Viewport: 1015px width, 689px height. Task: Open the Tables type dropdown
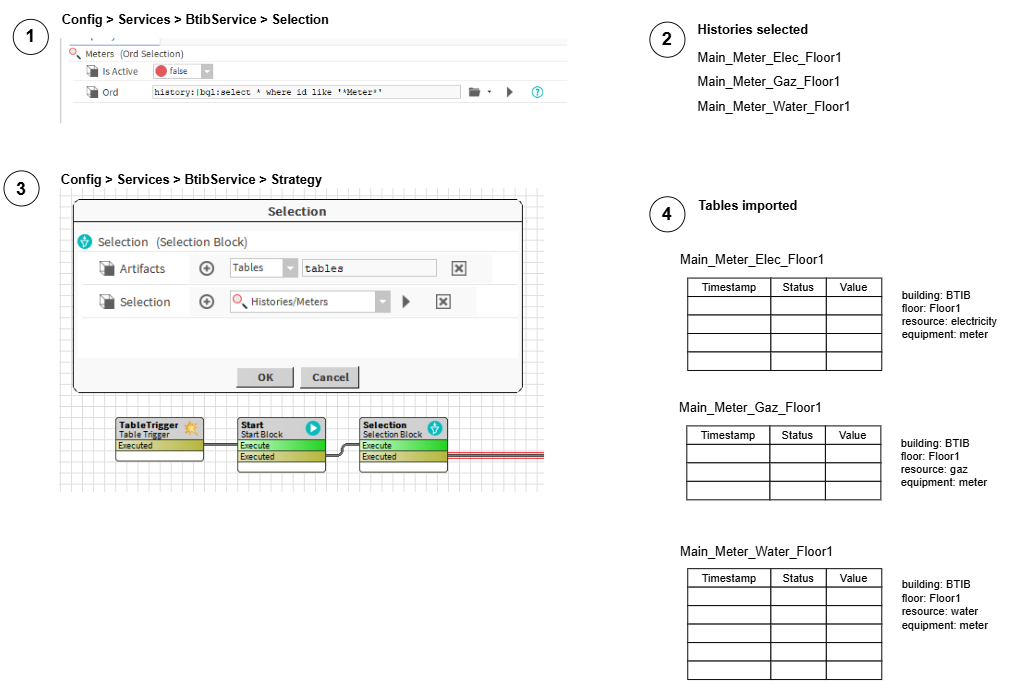point(290,268)
